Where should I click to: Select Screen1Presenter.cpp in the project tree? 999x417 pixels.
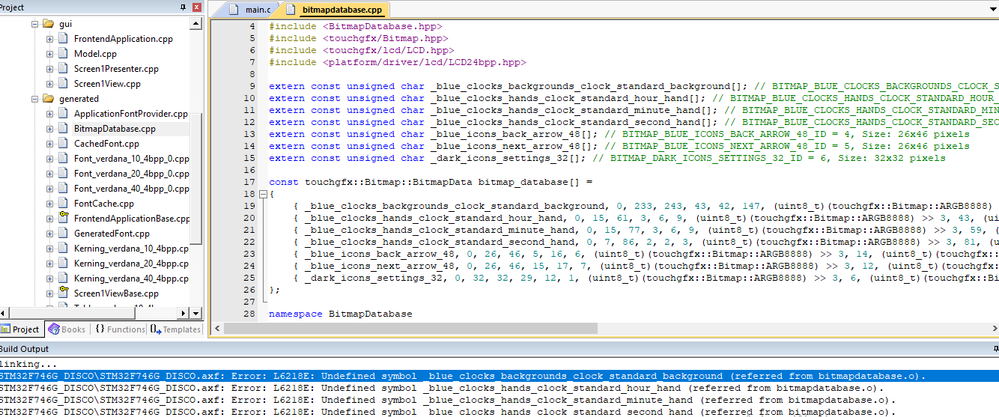click(115, 69)
